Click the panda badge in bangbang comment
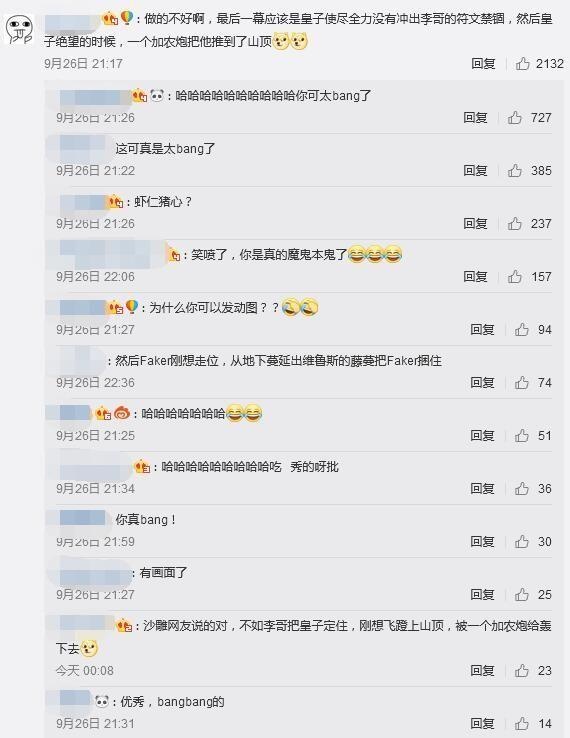Viewport: 570px width, 738px height. tap(102, 701)
